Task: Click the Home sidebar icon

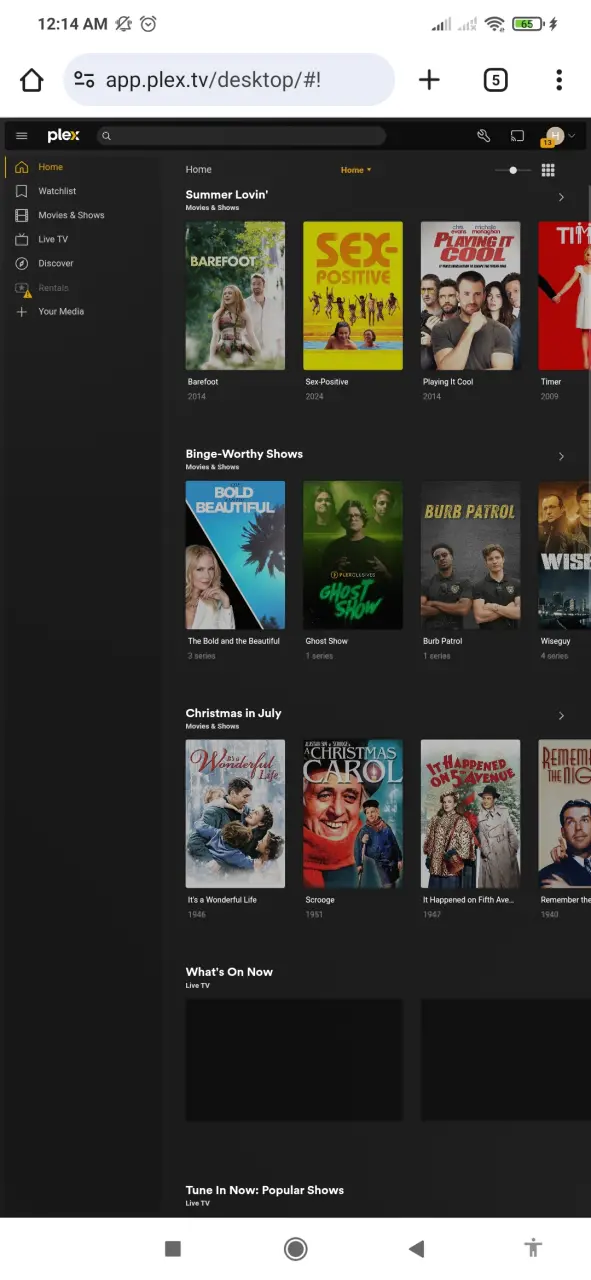Action: 22,167
